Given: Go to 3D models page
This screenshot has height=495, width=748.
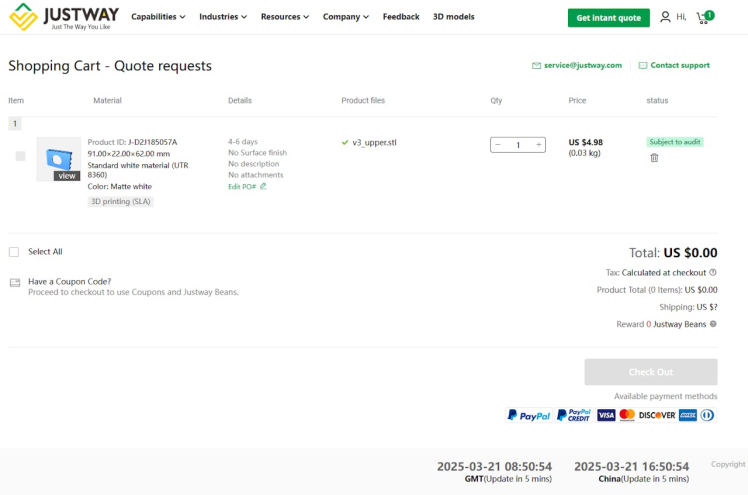Looking at the screenshot, I should click(453, 17).
